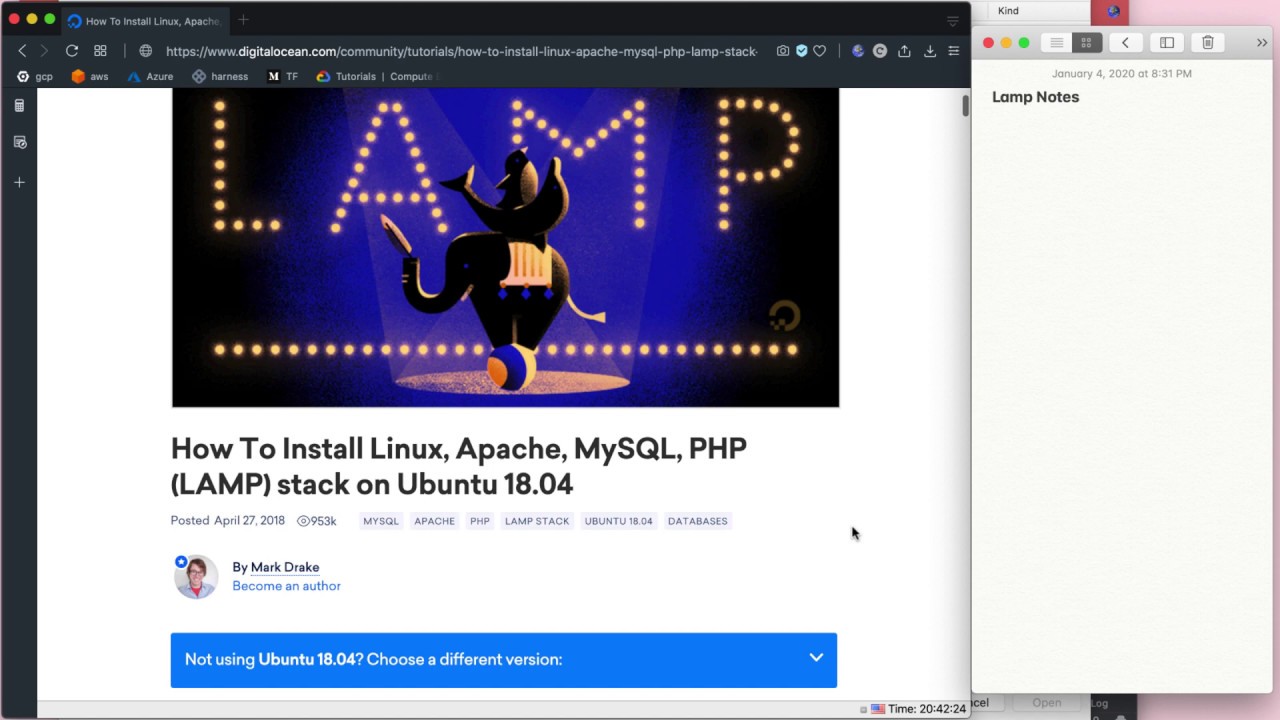Go back in the browser

[x=22, y=51]
